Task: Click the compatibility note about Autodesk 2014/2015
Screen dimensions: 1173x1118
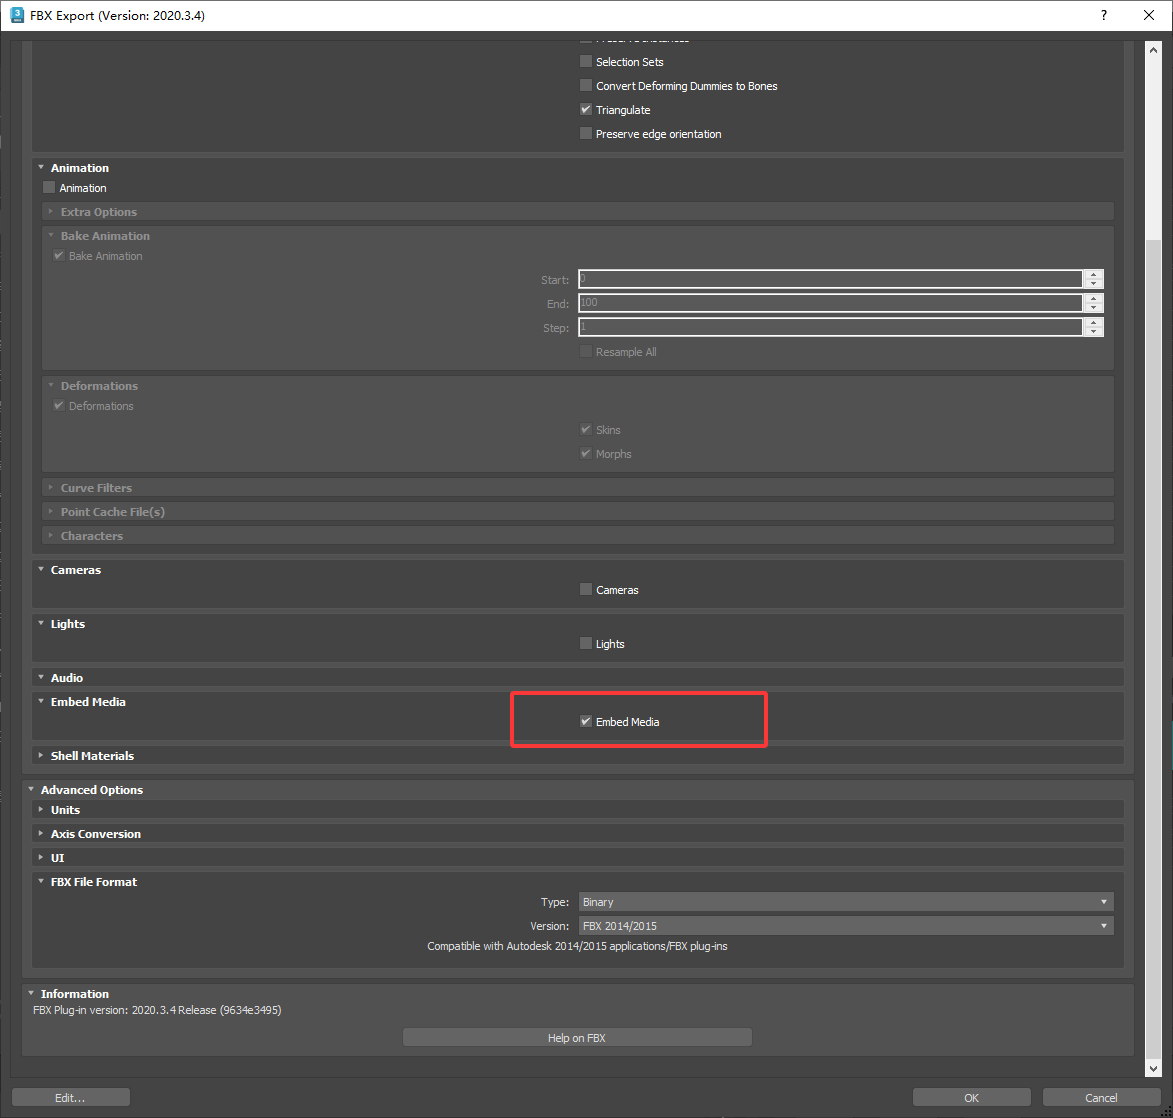Action: [577, 946]
